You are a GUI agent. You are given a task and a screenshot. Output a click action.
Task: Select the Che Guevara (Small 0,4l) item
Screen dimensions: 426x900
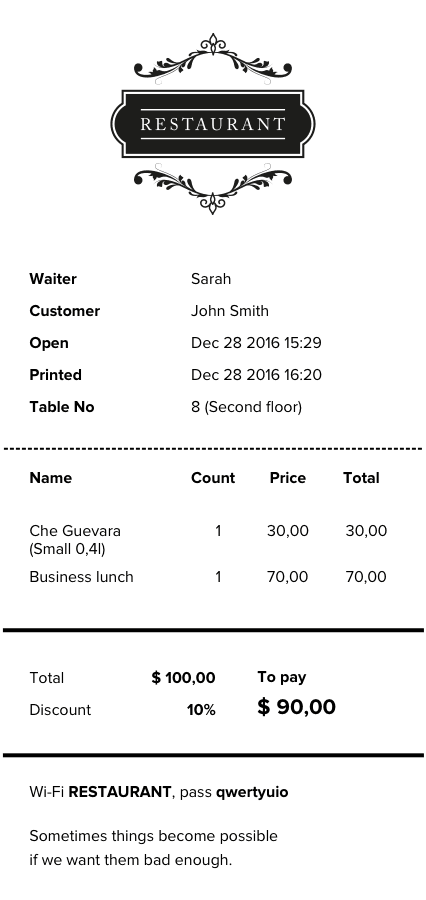pos(75,540)
